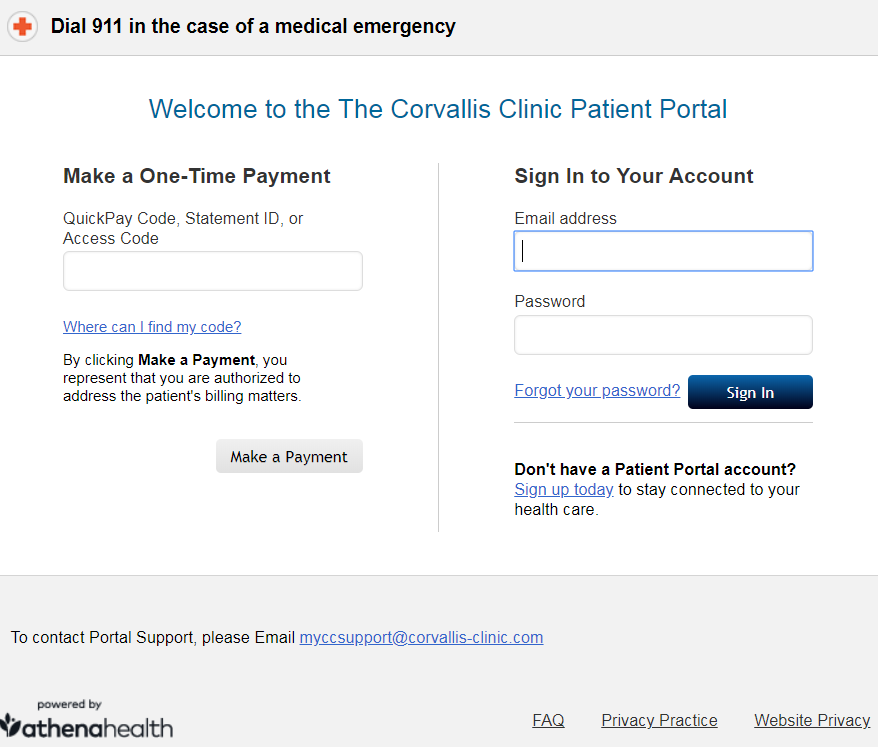The height and width of the screenshot is (747, 878).
Task: Click the 'Dial 911' emergency banner text
Action: 253,26
